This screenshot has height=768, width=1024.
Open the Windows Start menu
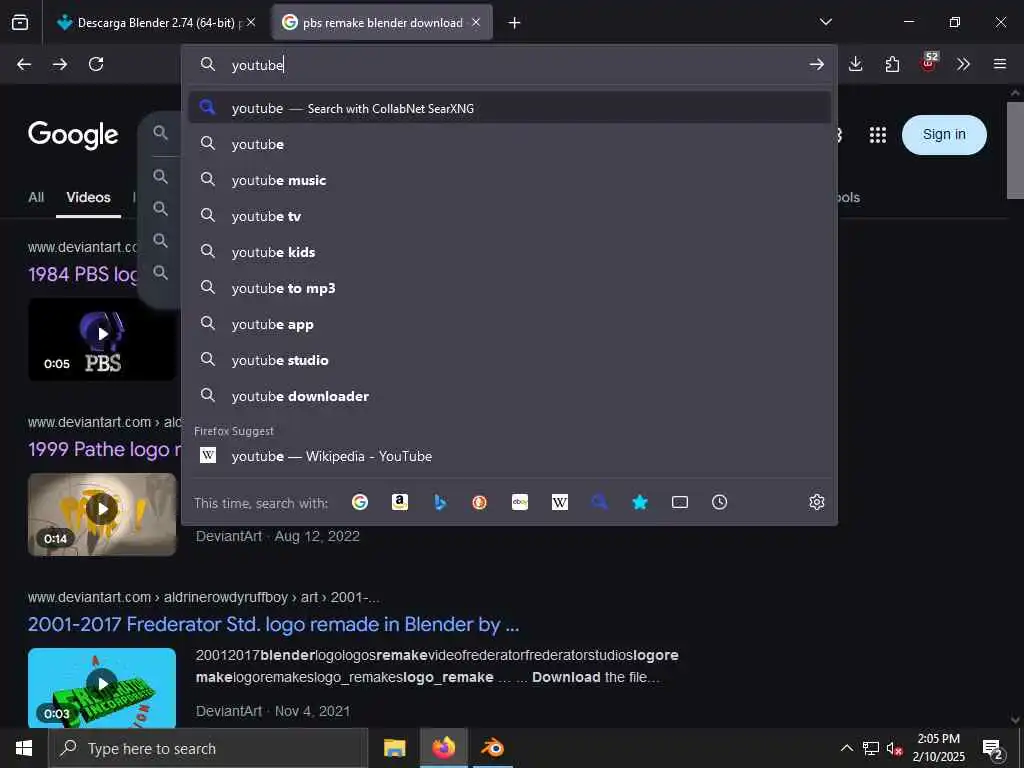[24, 748]
